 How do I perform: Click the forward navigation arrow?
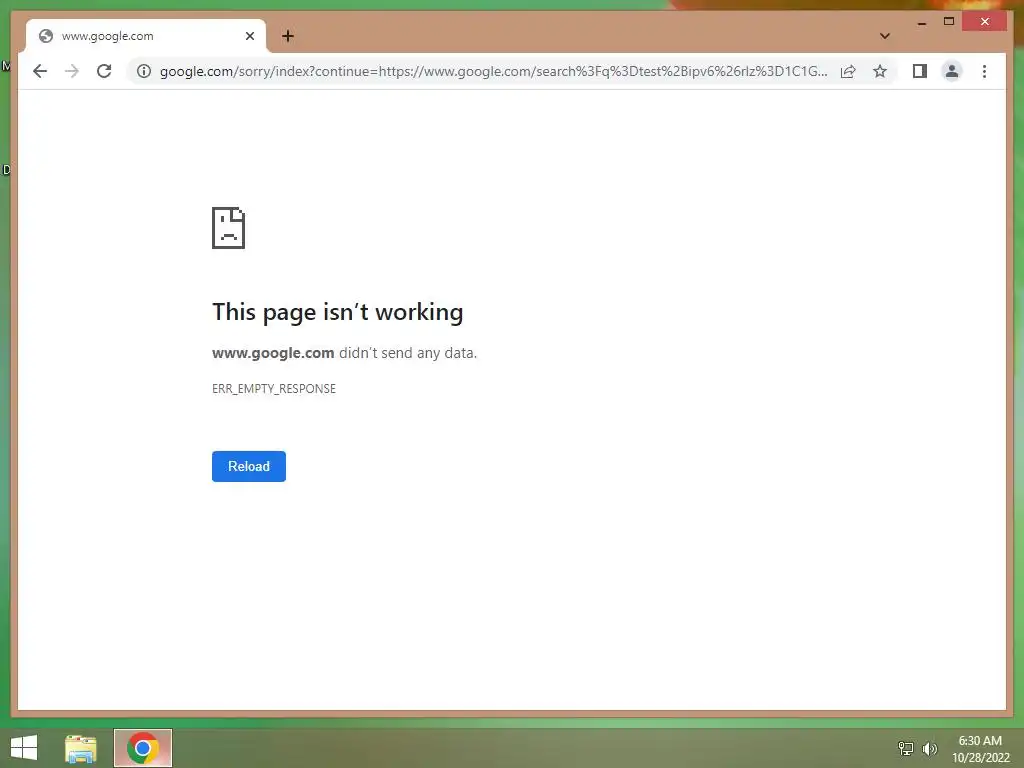click(x=72, y=71)
